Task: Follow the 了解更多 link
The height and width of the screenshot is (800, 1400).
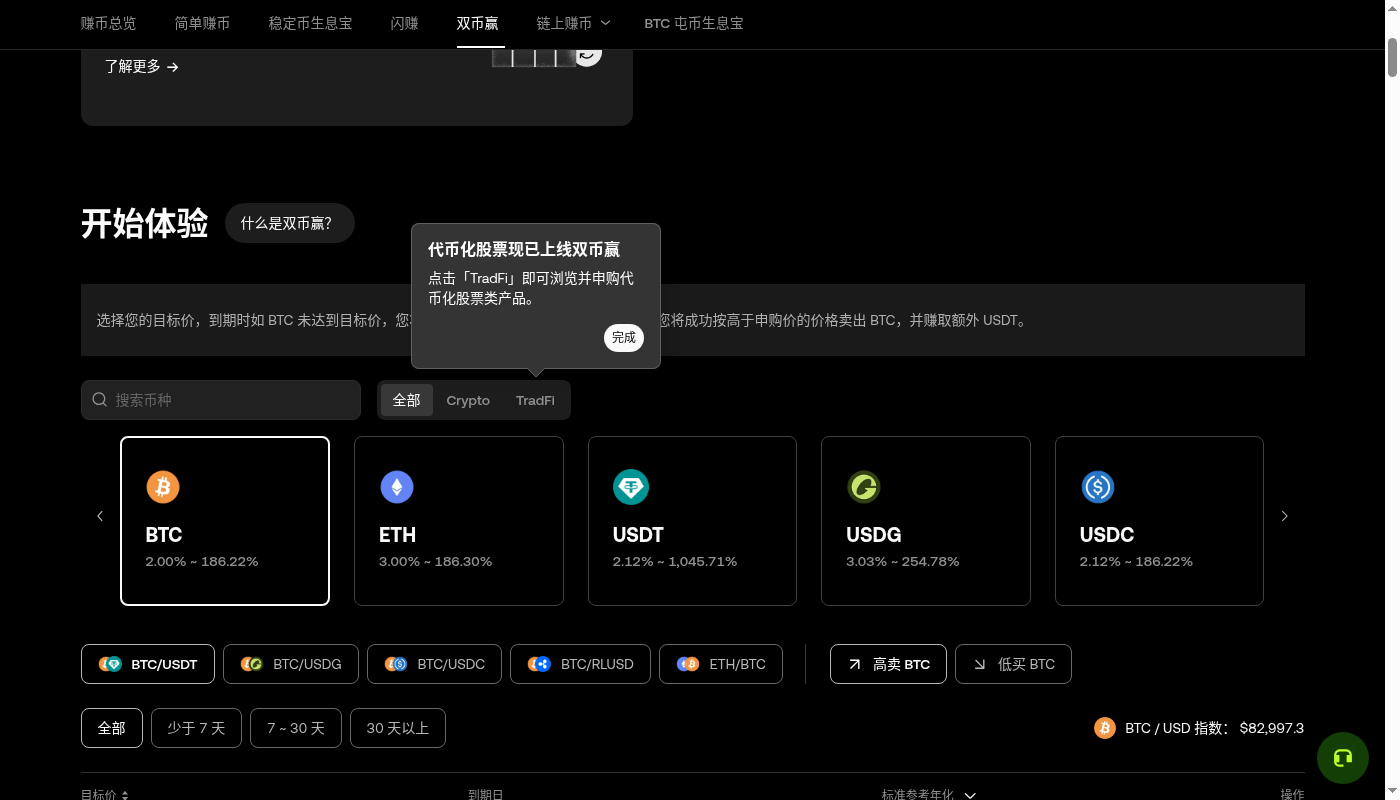Action: point(142,67)
